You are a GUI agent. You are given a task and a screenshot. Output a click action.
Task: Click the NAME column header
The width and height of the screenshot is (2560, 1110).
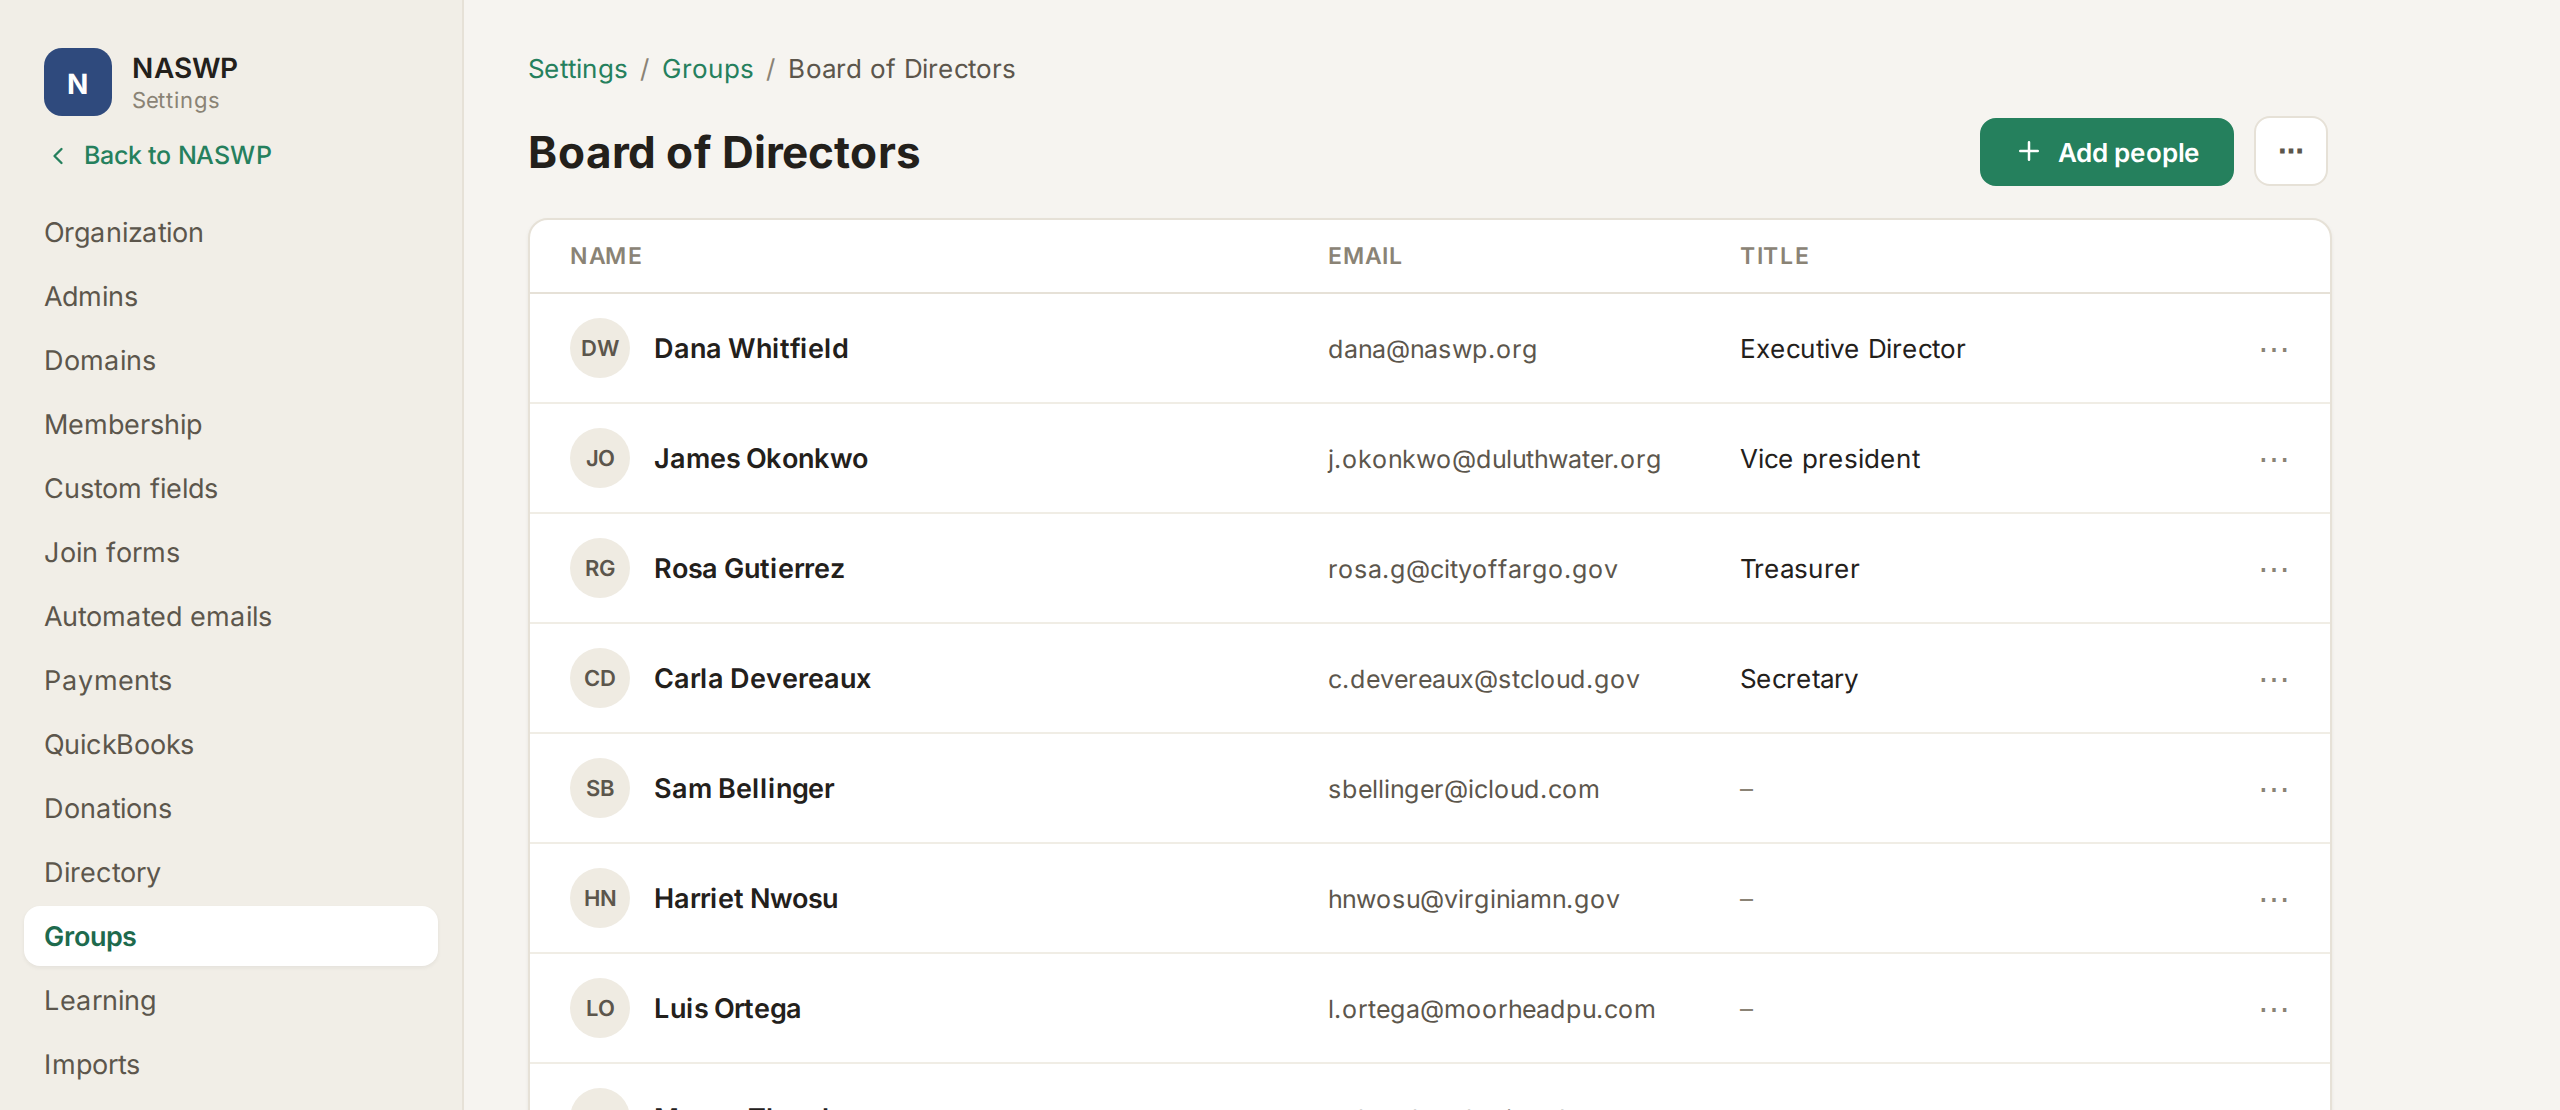pos(606,256)
